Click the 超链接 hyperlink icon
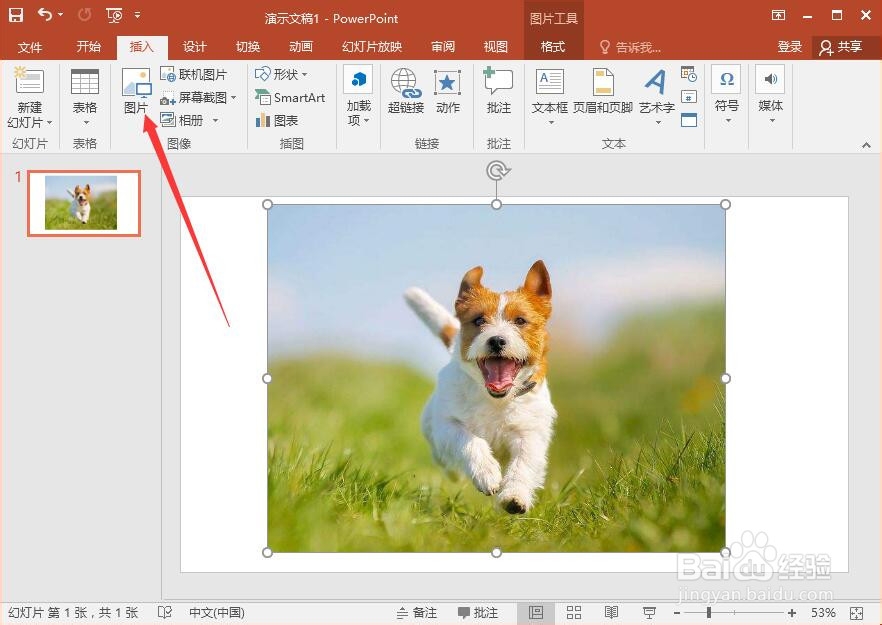The height and width of the screenshot is (625, 882). [x=406, y=82]
